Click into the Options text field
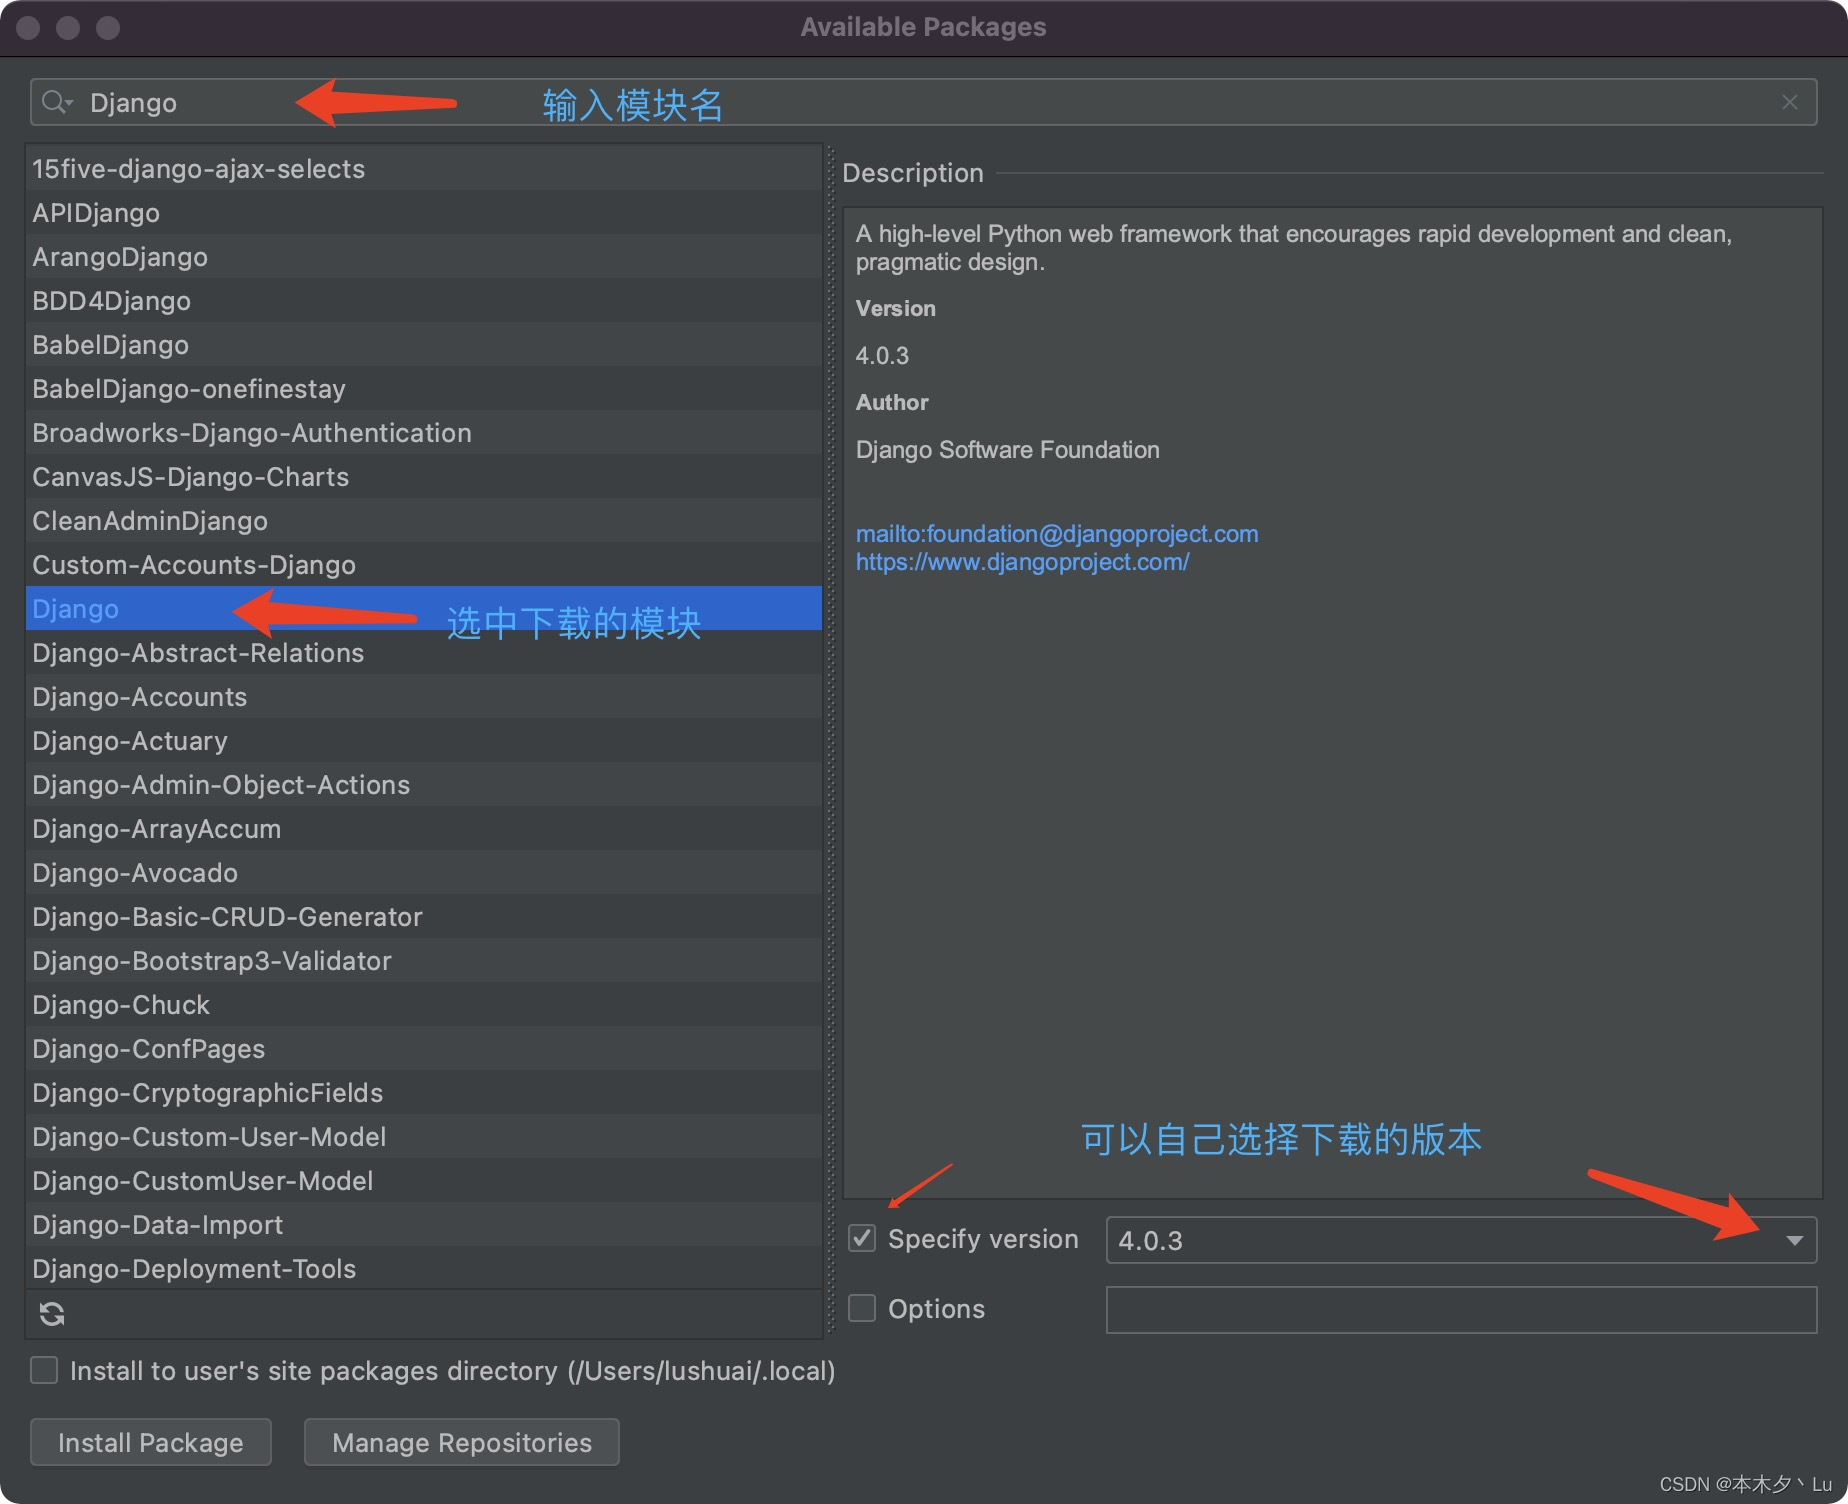1848x1504 pixels. click(x=1461, y=1310)
